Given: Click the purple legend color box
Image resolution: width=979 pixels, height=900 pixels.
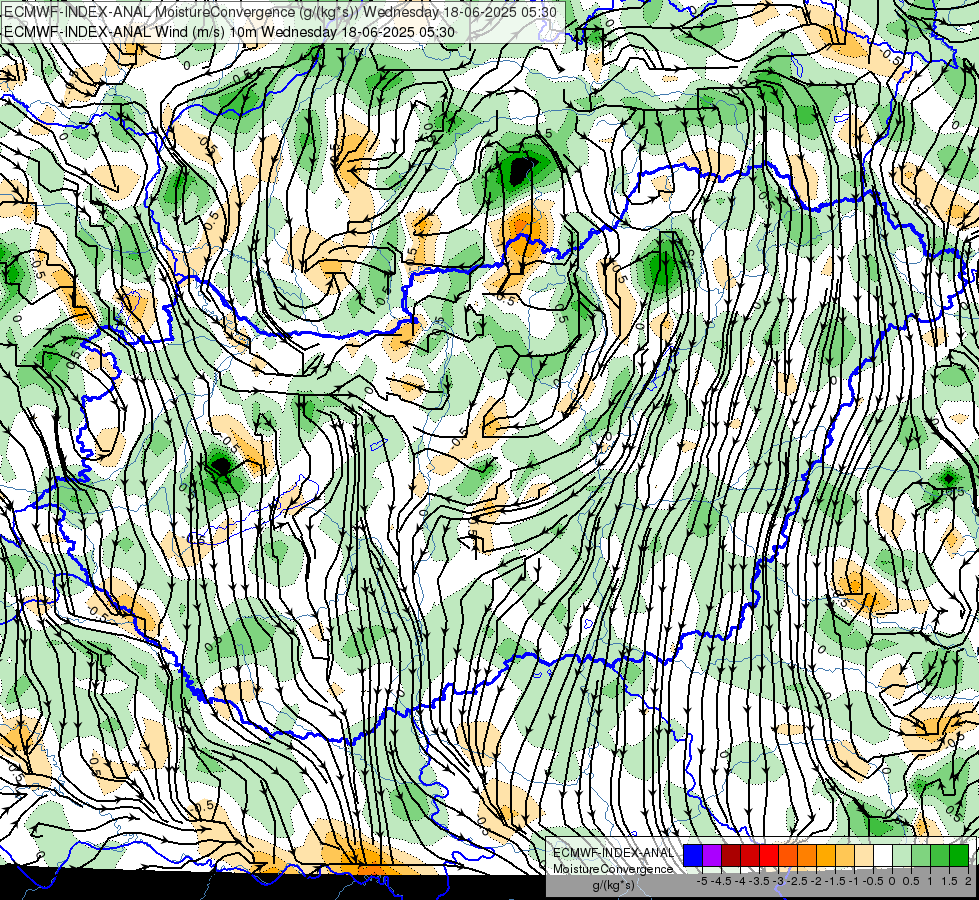Looking at the screenshot, I should pyautogui.click(x=712, y=855).
